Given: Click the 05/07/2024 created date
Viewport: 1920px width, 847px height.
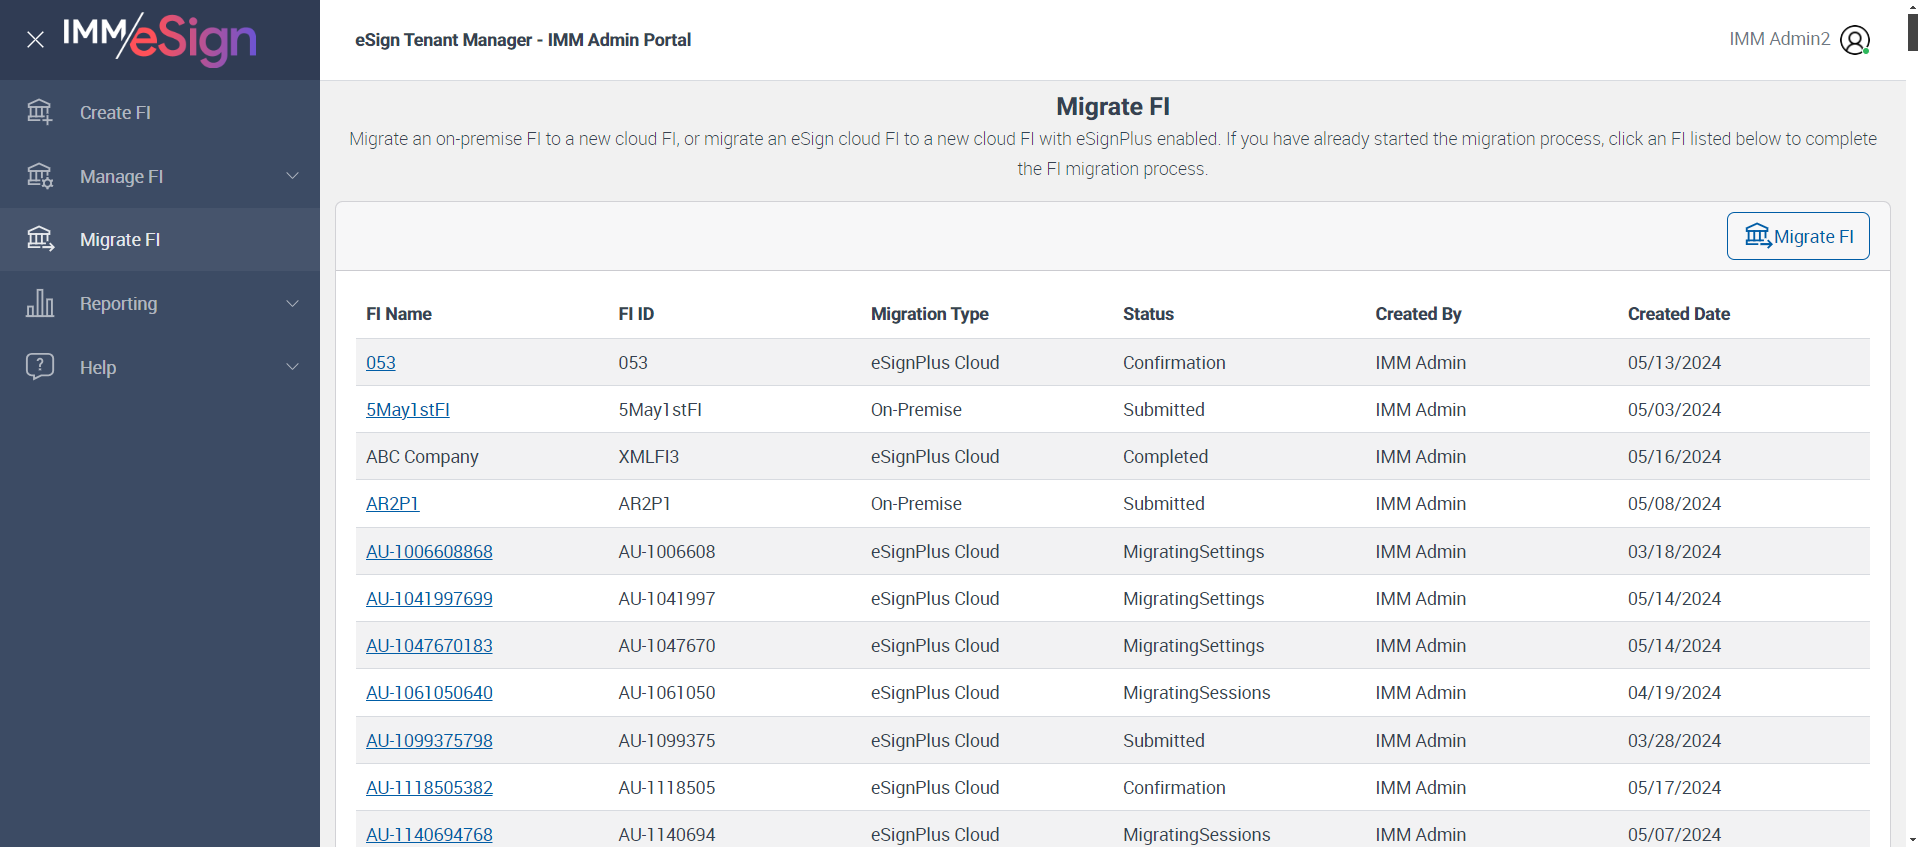Looking at the screenshot, I should [x=1674, y=835].
